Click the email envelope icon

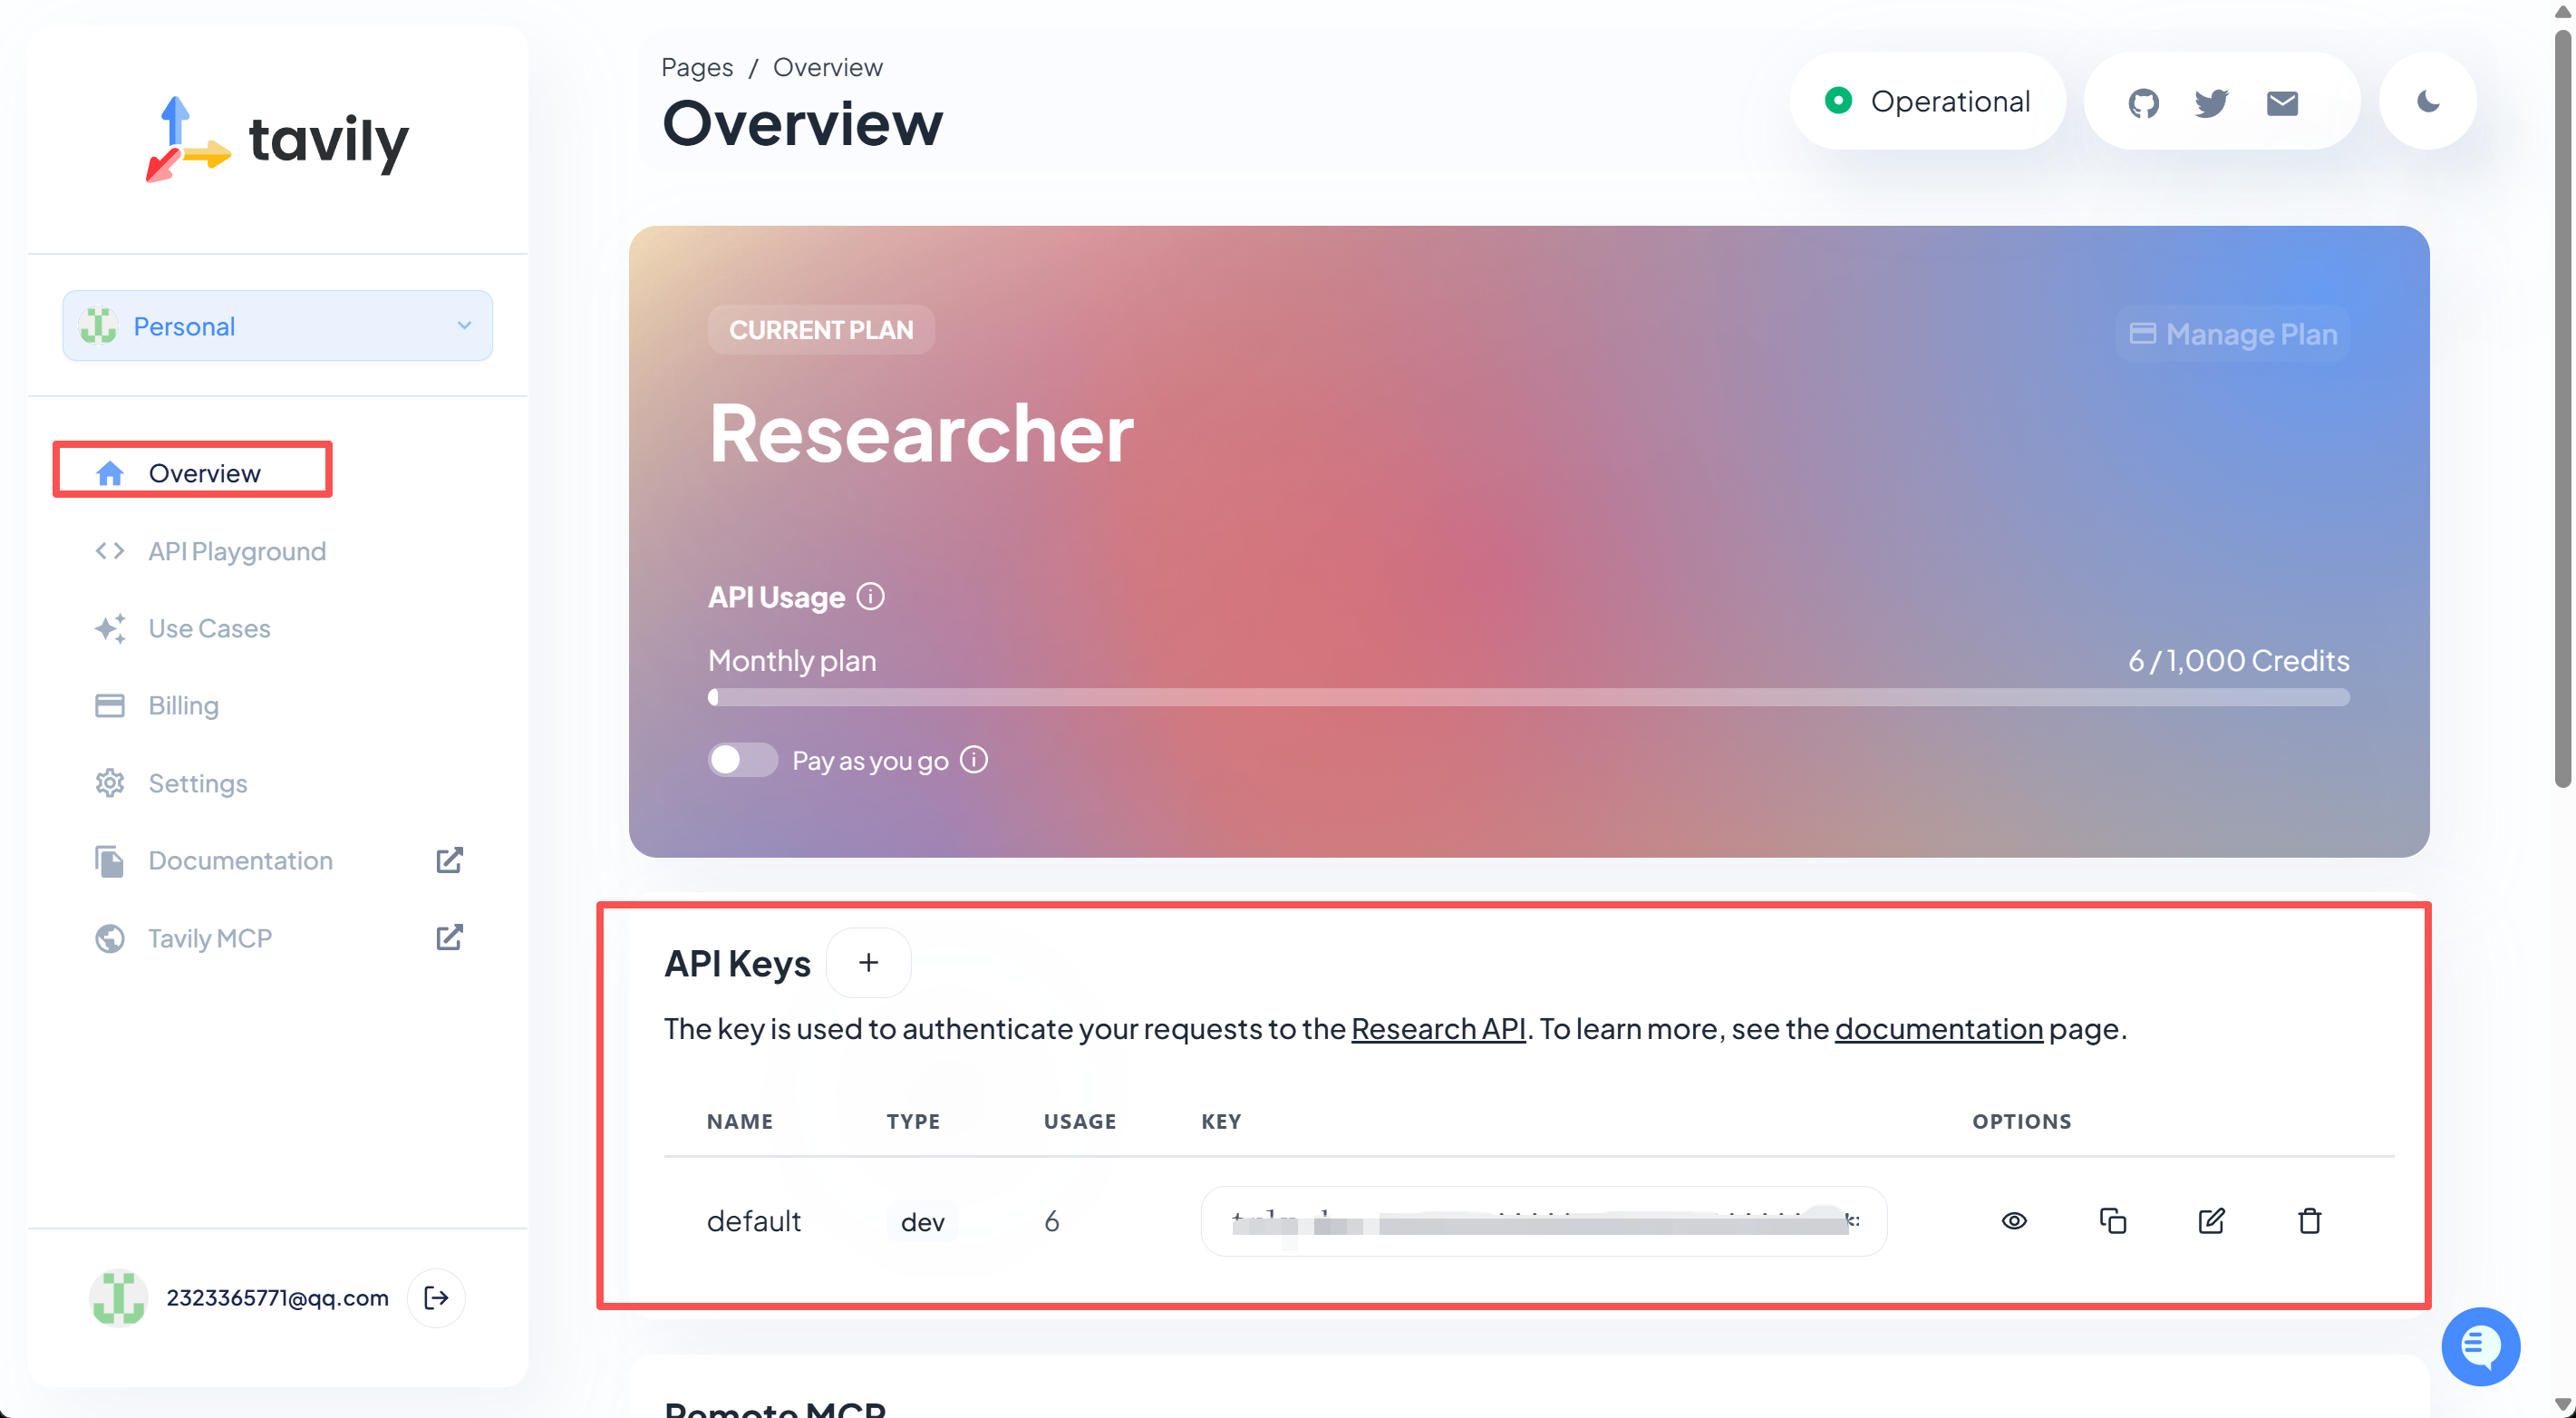click(2281, 102)
